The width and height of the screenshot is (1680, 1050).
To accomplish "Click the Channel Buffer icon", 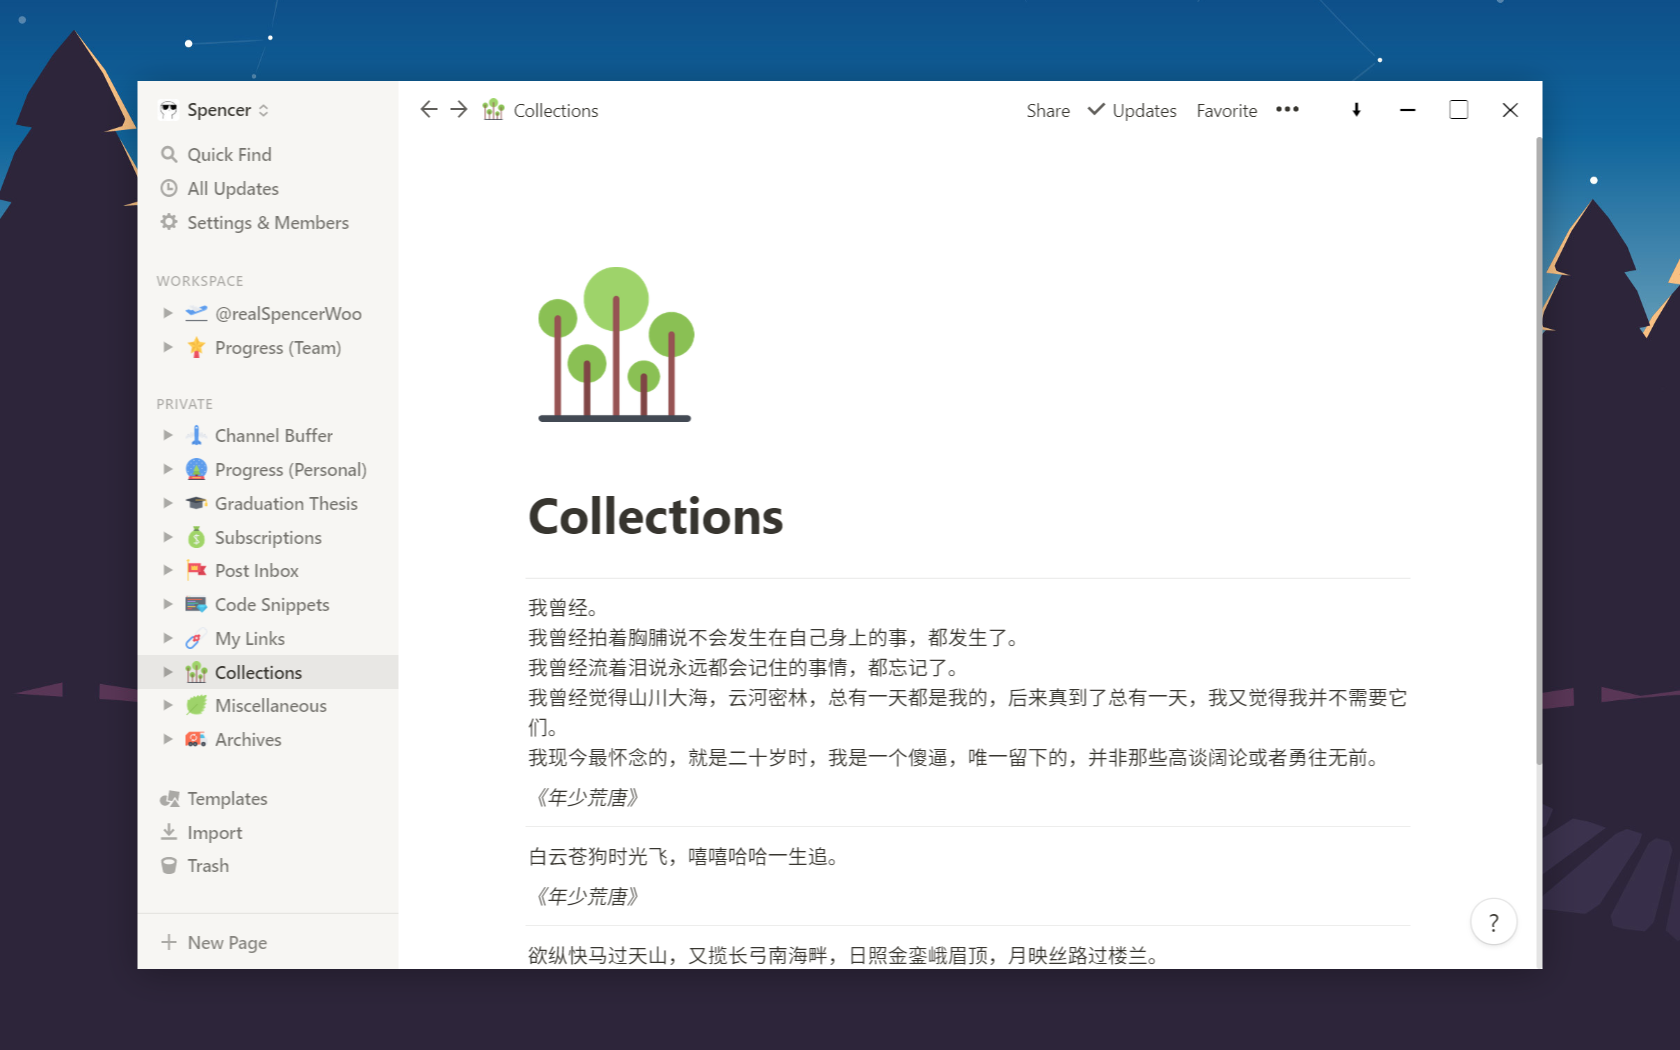I will pos(196,435).
